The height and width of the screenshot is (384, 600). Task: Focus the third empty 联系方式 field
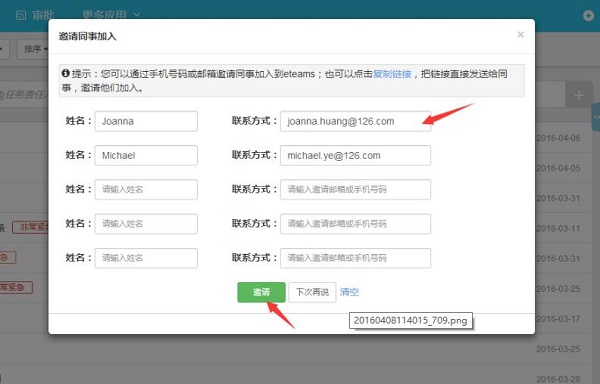[x=355, y=189]
